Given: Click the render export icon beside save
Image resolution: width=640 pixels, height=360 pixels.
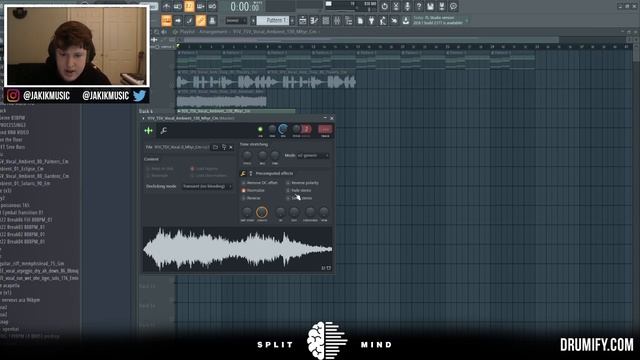Looking at the screenshot, I should (442, 6).
